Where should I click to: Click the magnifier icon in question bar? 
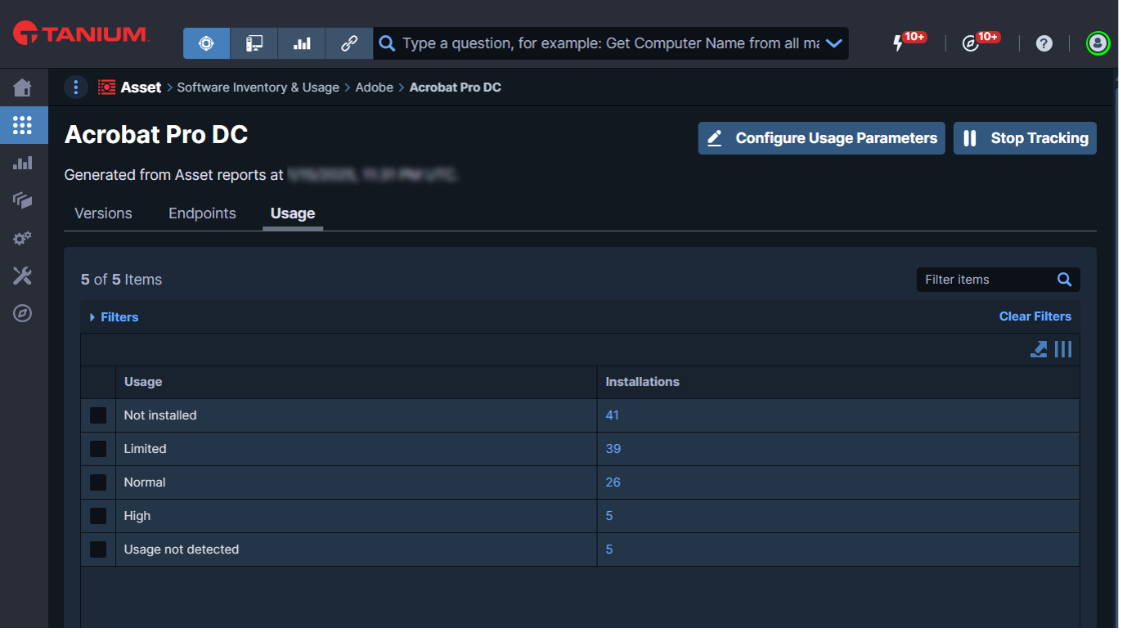click(387, 44)
